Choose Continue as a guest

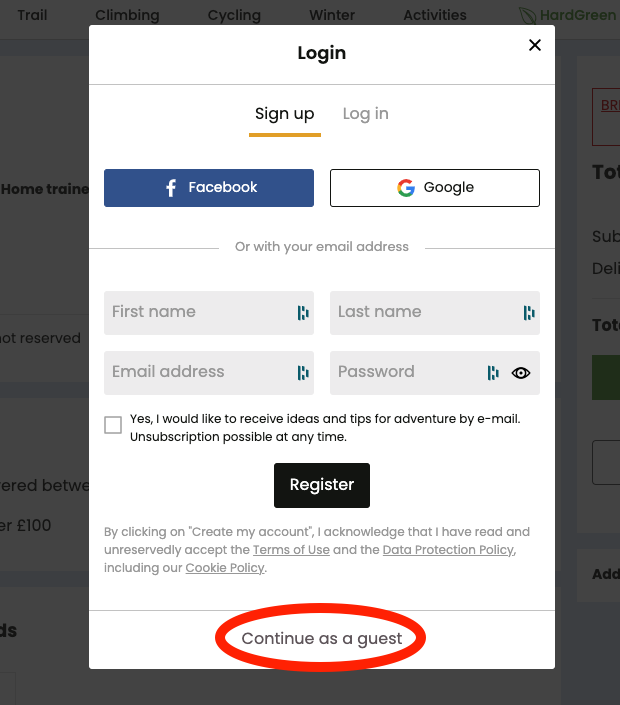(x=321, y=638)
